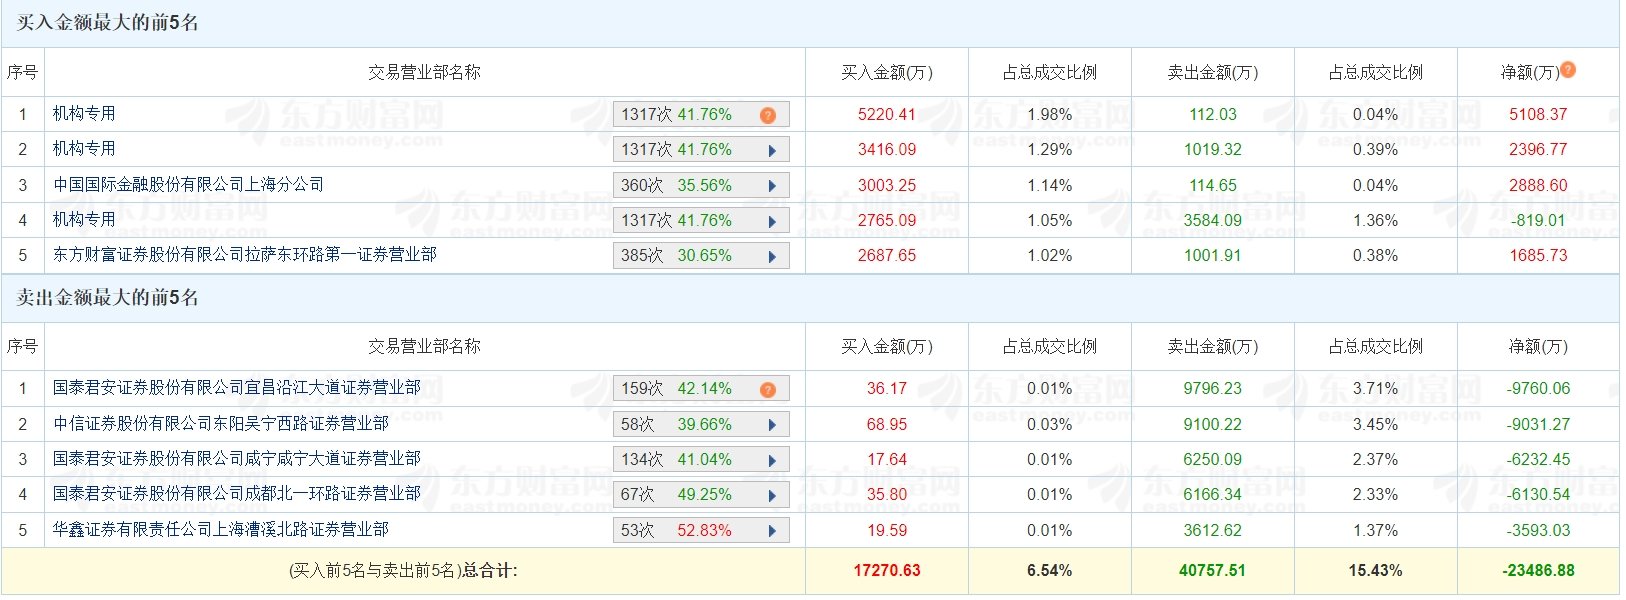This screenshot has width=1626, height=600.
Task: Click net amount value 5108.37
Action: 1538,115
